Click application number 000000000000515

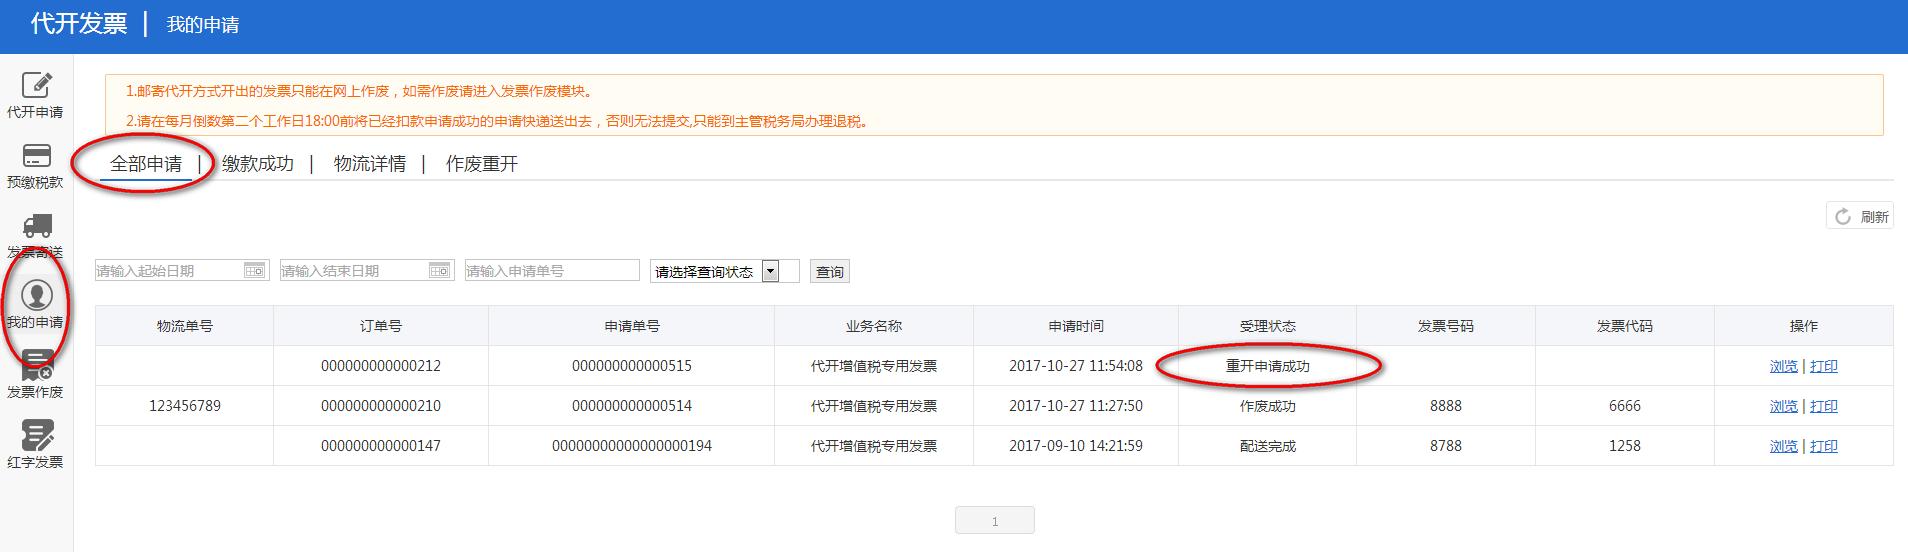coord(632,366)
